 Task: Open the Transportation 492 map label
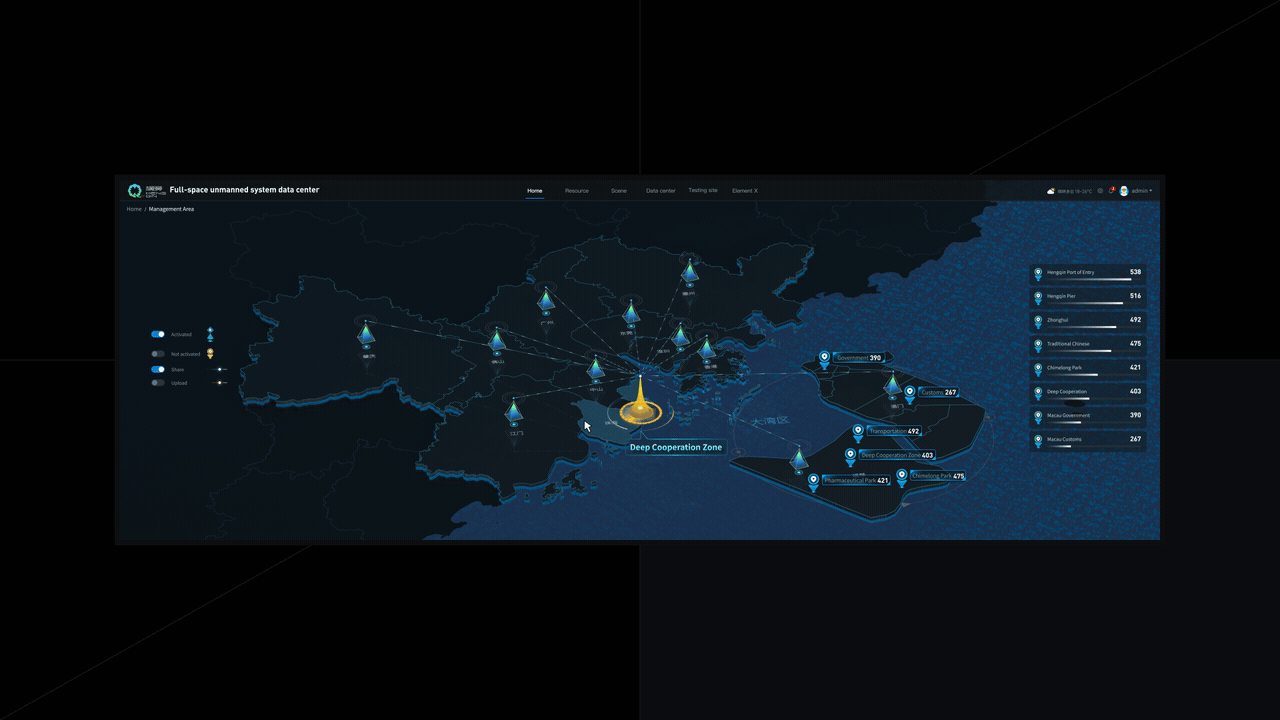[x=894, y=431]
